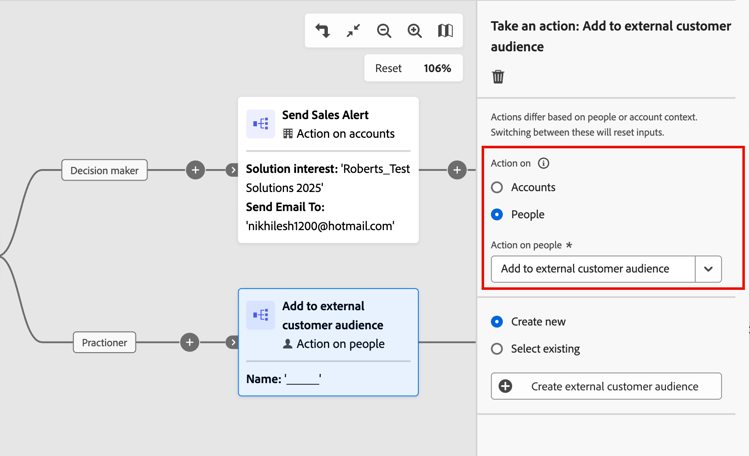Delete the action with the trash icon
The image size is (750, 456).
point(498,77)
